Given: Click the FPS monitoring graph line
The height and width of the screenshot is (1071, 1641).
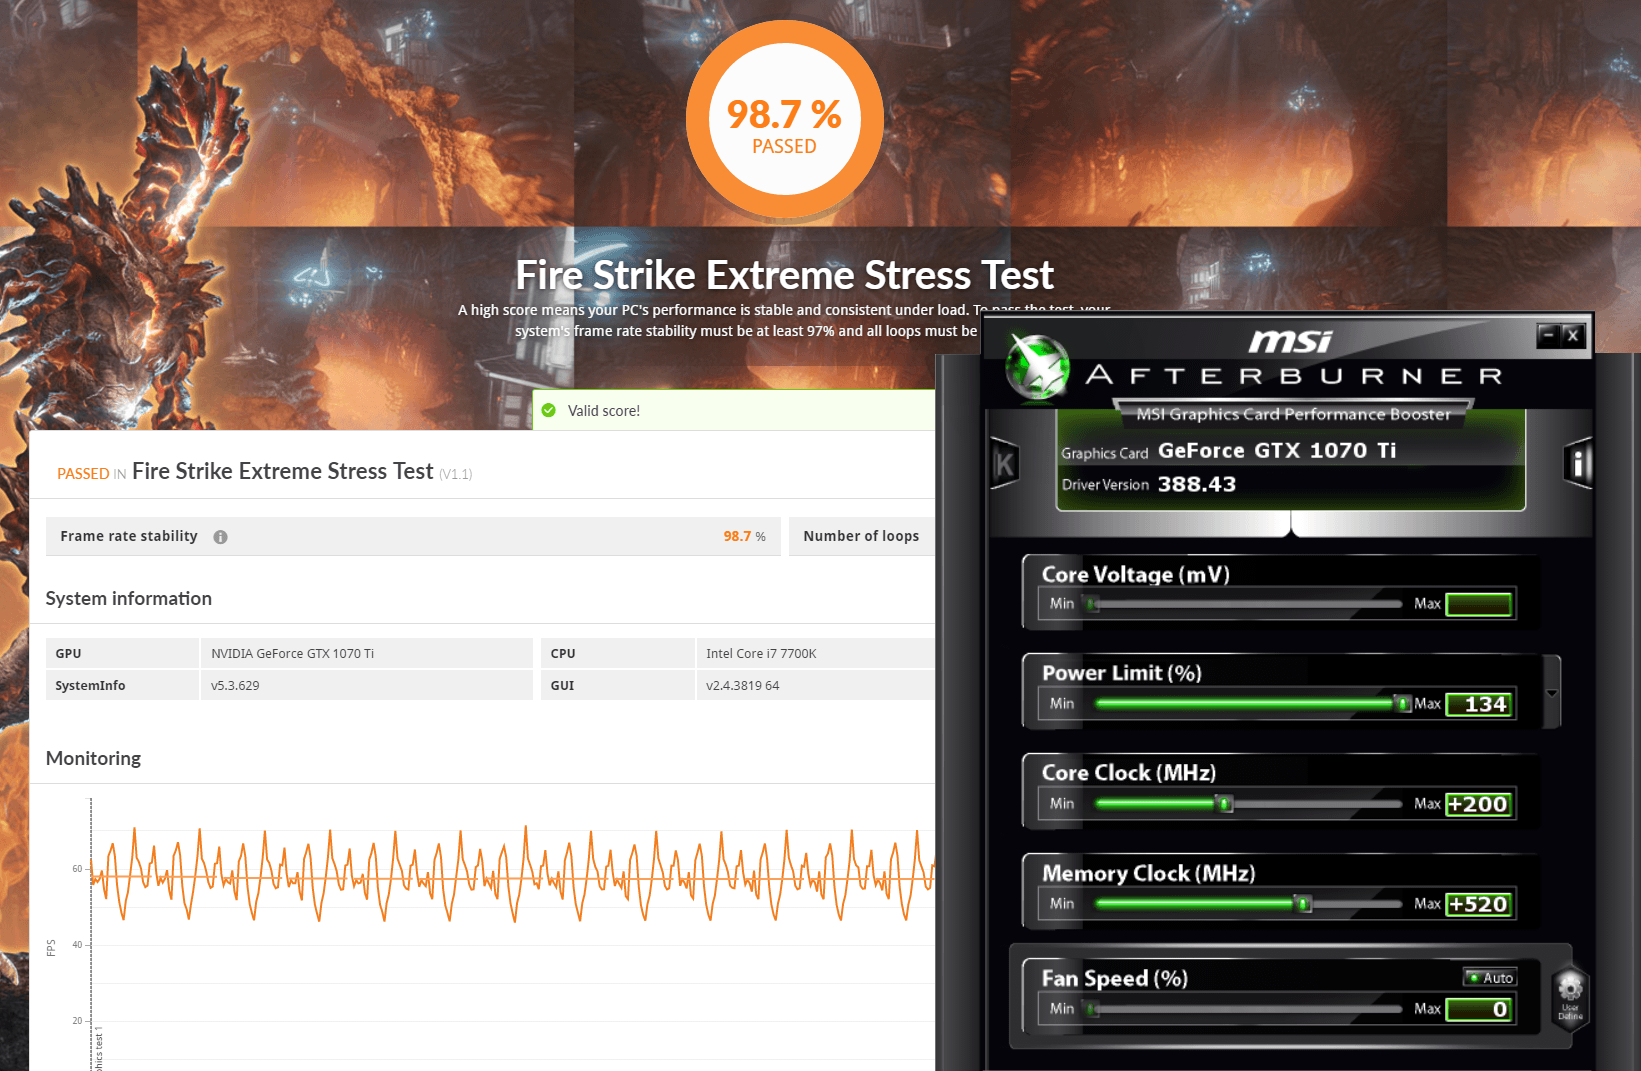Looking at the screenshot, I should [x=512, y=874].
